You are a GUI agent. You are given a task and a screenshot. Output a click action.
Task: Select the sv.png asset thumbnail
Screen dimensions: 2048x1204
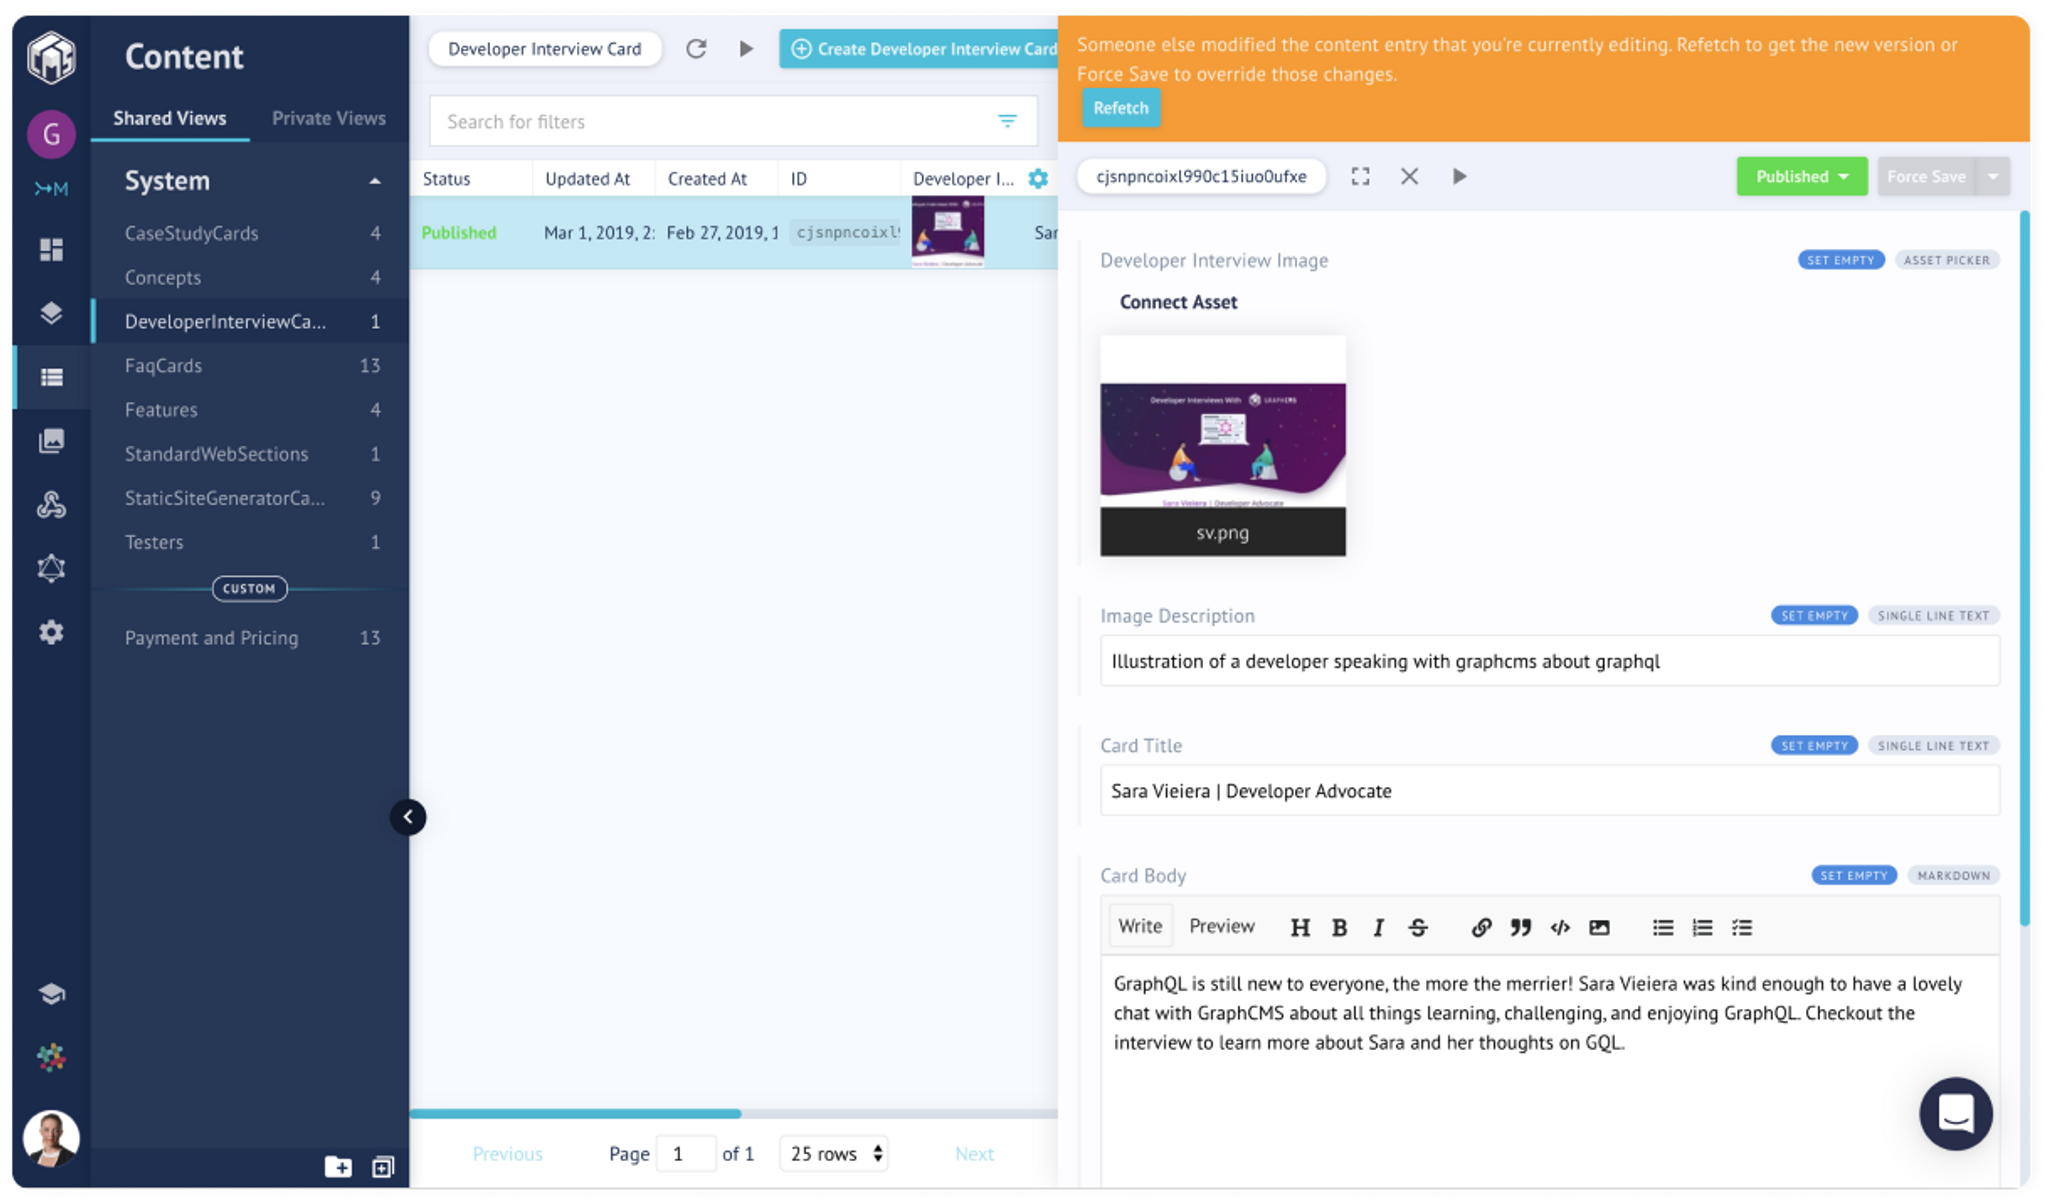pos(1222,446)
